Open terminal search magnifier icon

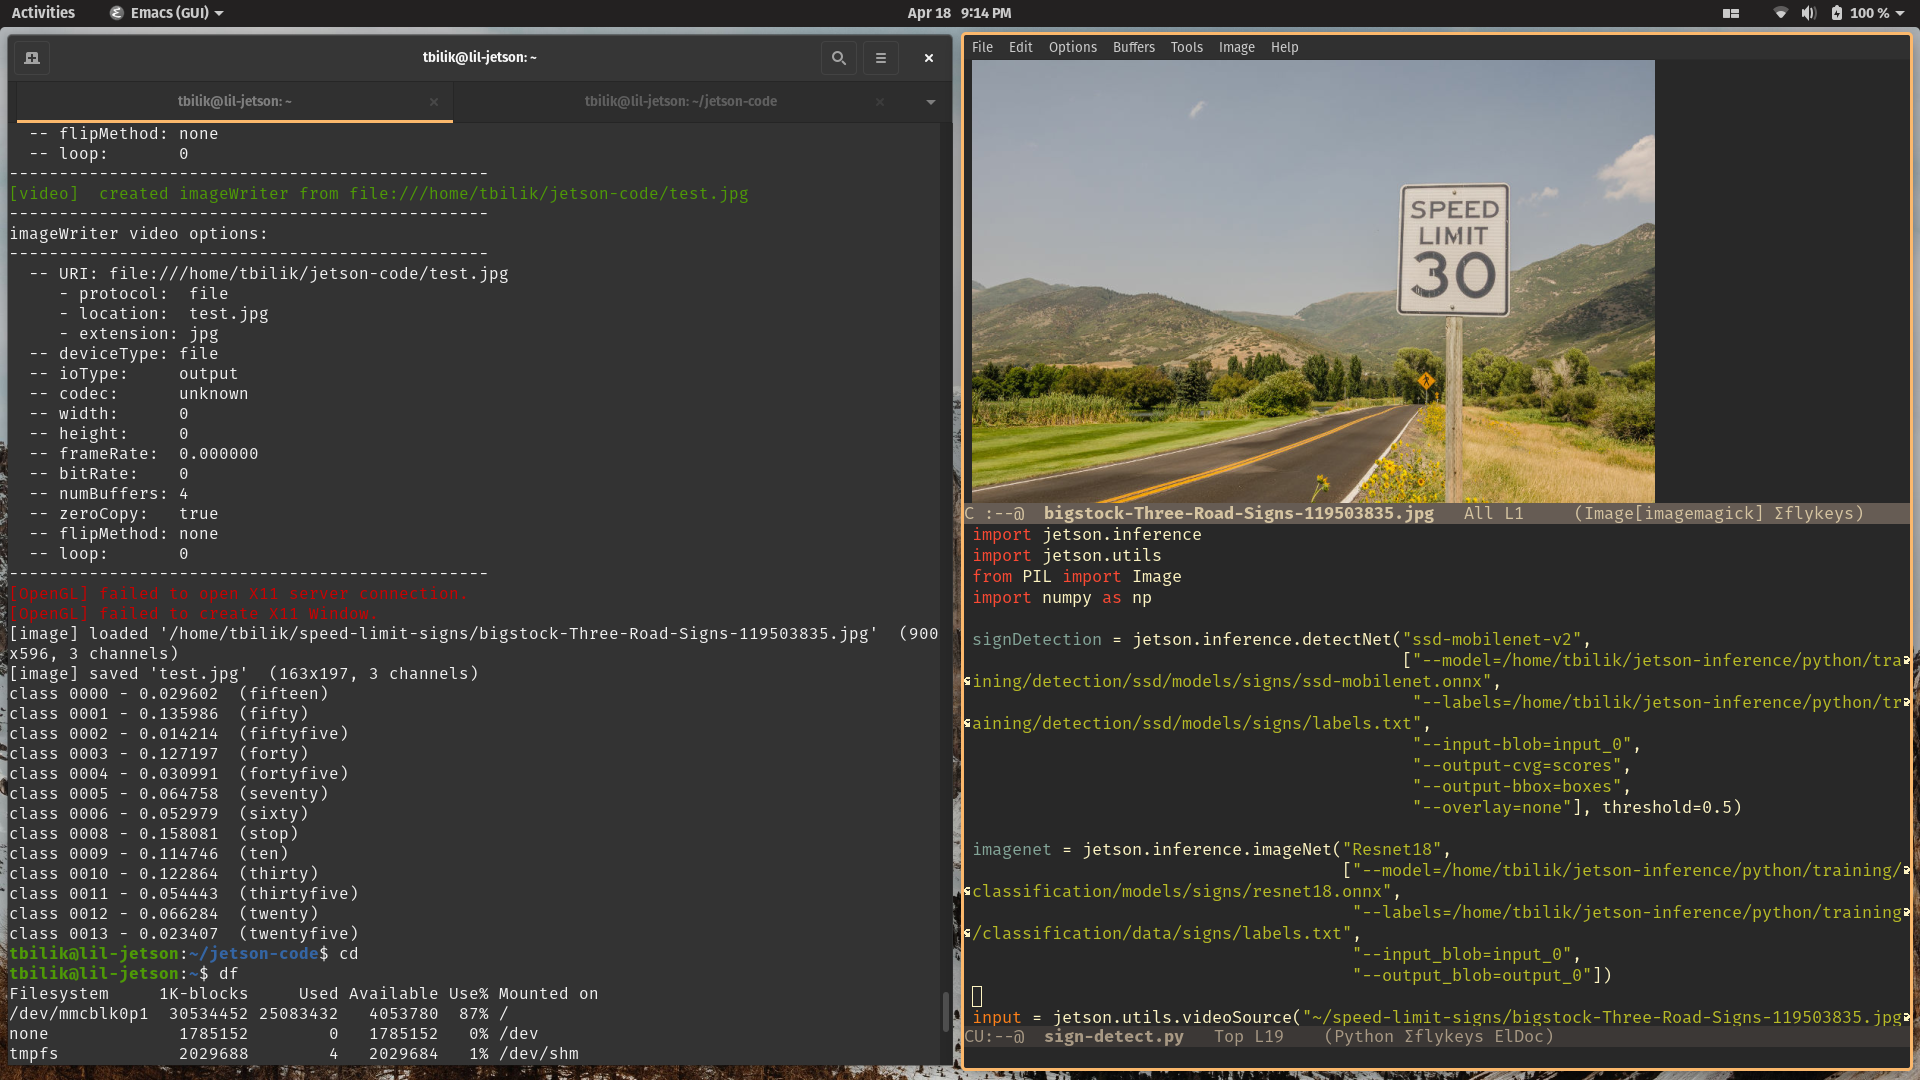[x=839, y=58]
